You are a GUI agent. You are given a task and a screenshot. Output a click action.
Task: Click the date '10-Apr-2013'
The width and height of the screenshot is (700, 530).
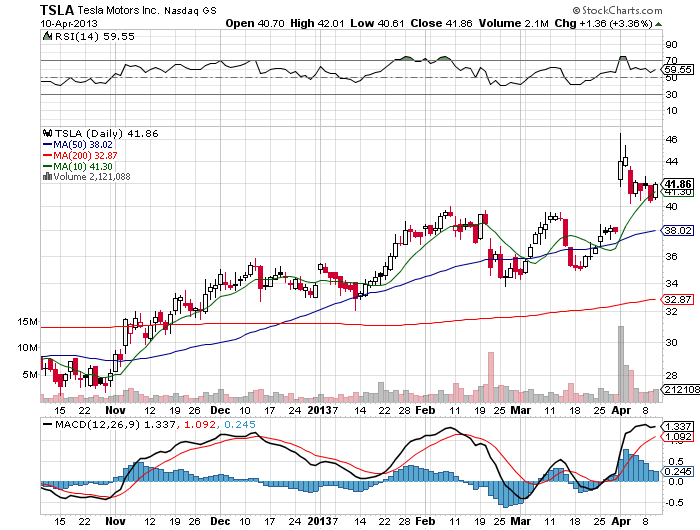coord(69,23)
